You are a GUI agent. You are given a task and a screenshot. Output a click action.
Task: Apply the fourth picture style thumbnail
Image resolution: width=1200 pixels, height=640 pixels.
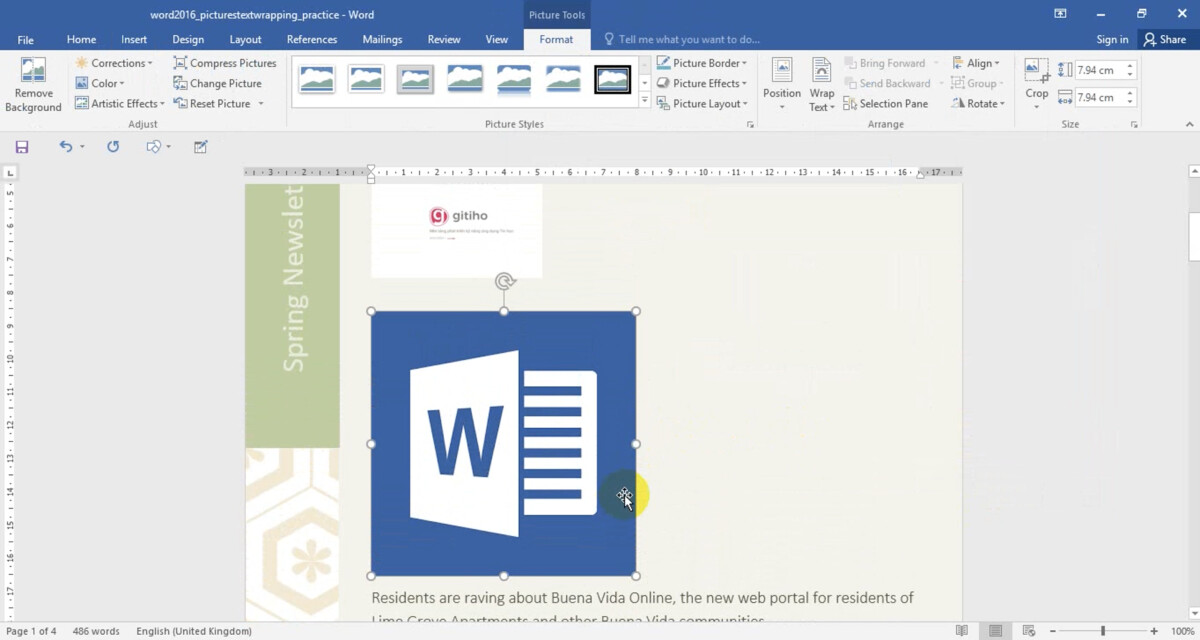point(465,80)
